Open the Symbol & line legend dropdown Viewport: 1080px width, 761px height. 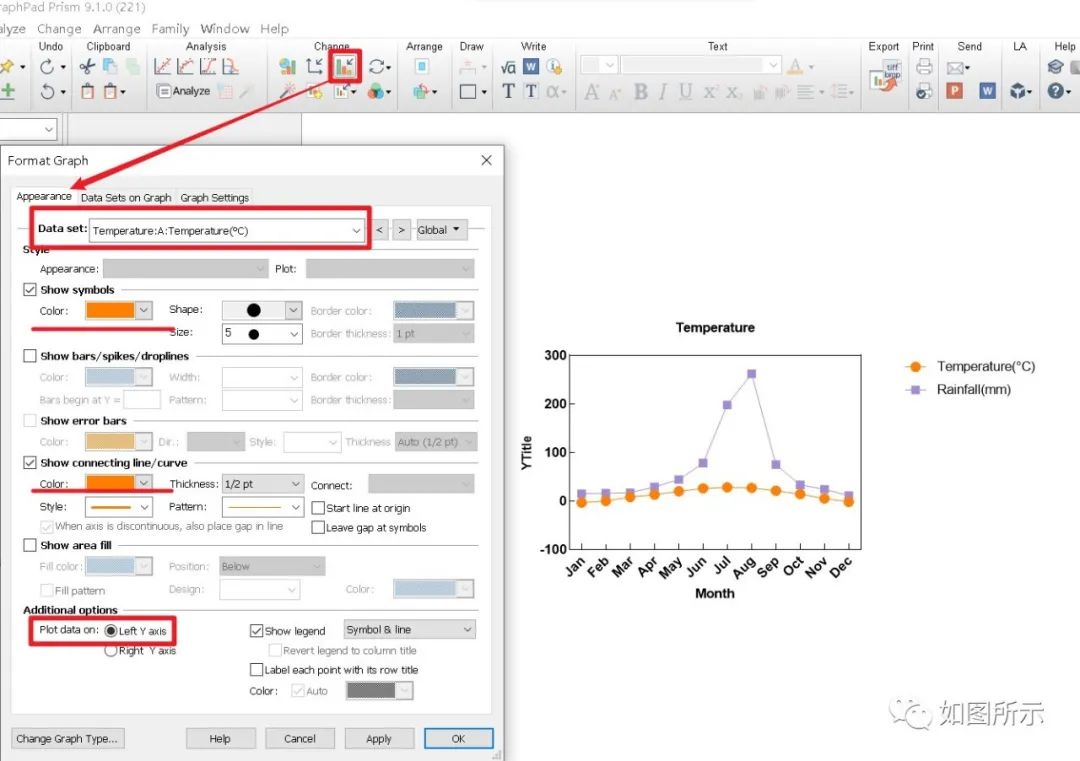point(409,629)
